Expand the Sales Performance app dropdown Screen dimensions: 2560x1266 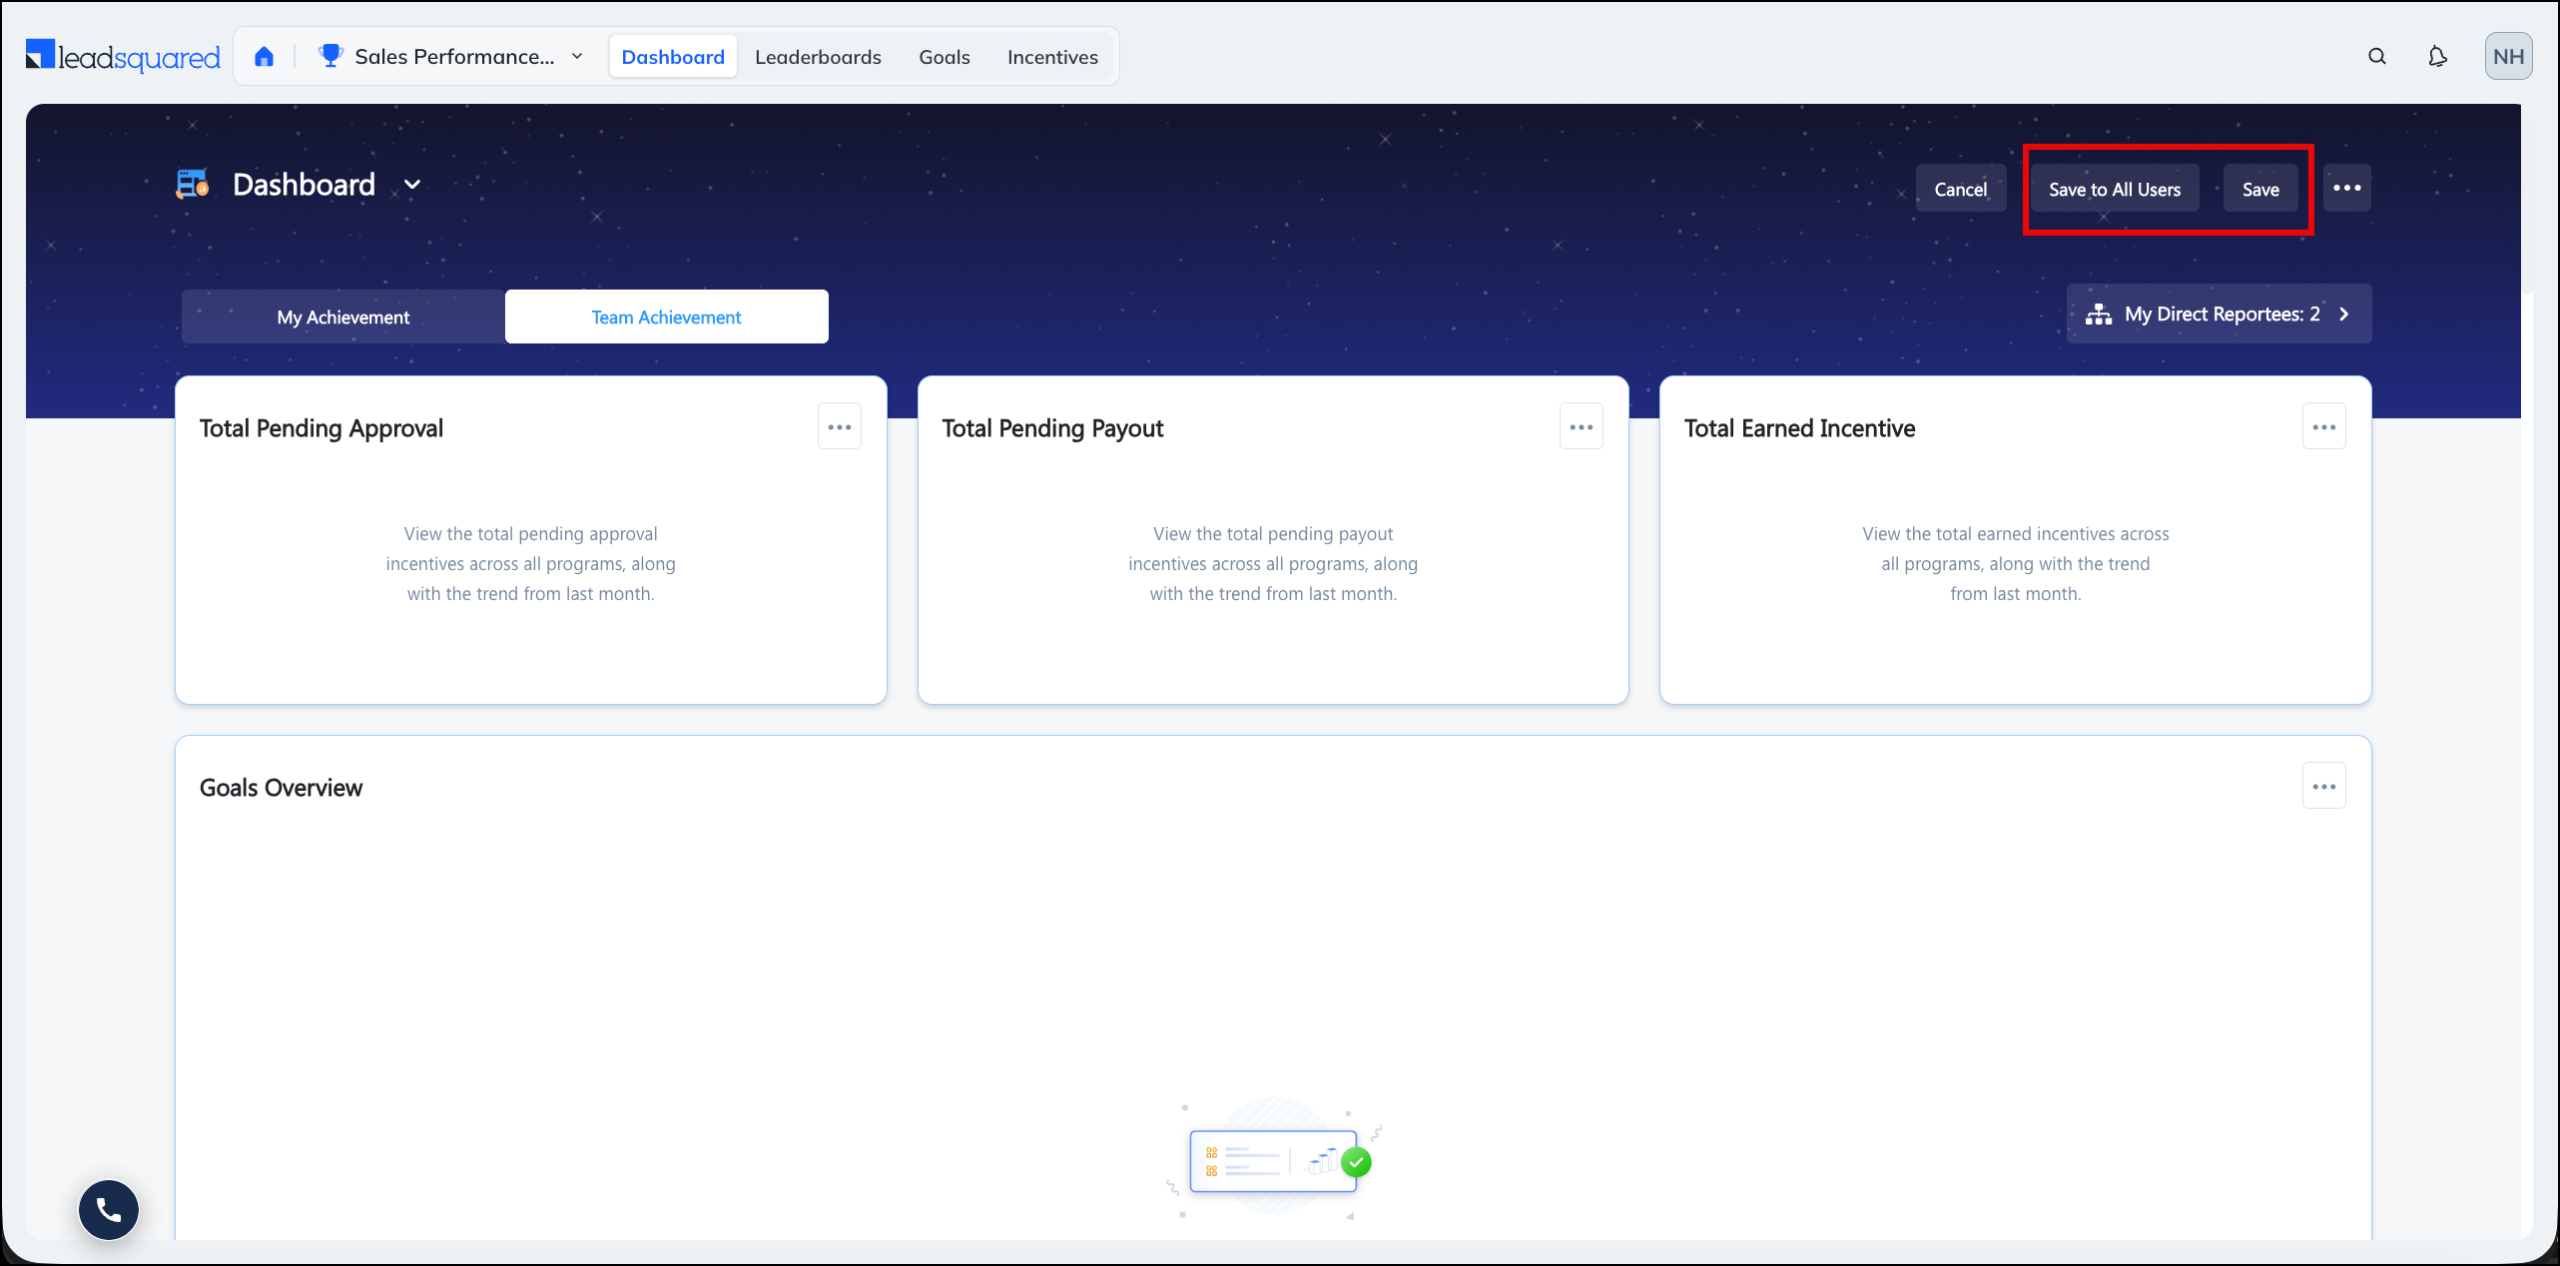[577, 57]
